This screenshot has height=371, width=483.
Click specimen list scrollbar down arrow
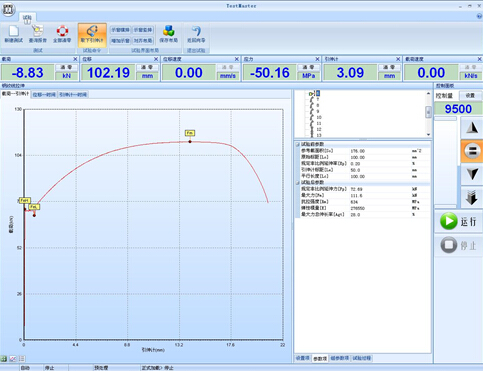[428, 135]
